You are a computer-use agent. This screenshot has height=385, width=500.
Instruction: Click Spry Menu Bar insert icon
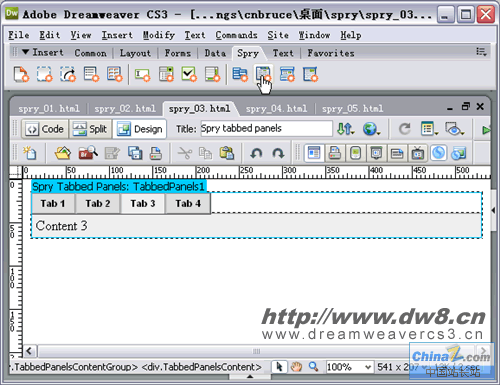click(240, 74)
